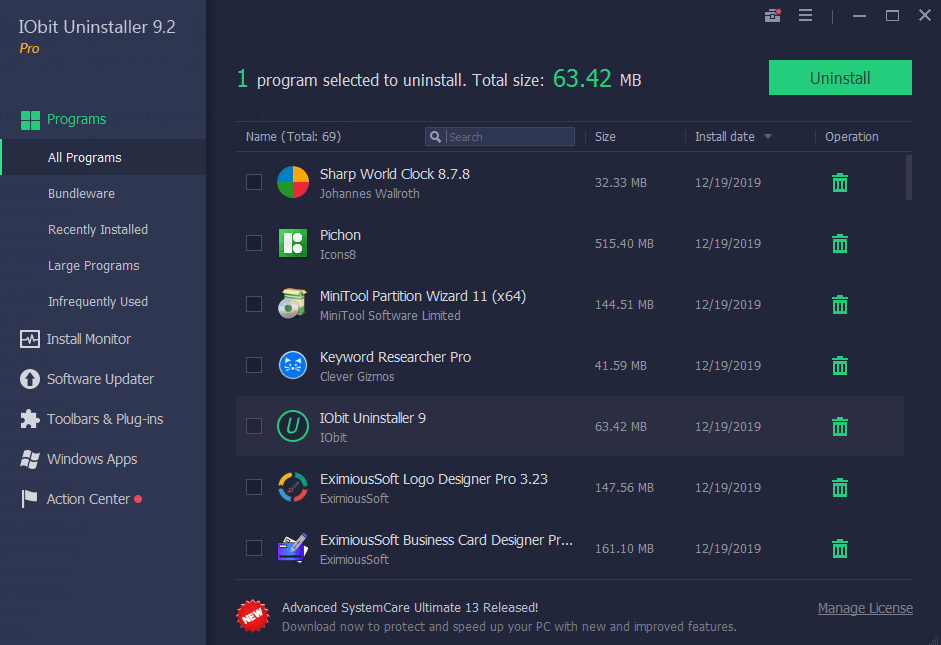Screen dimensions: 941x645
Task: Open the All Programs section
Action: [103, 157]
